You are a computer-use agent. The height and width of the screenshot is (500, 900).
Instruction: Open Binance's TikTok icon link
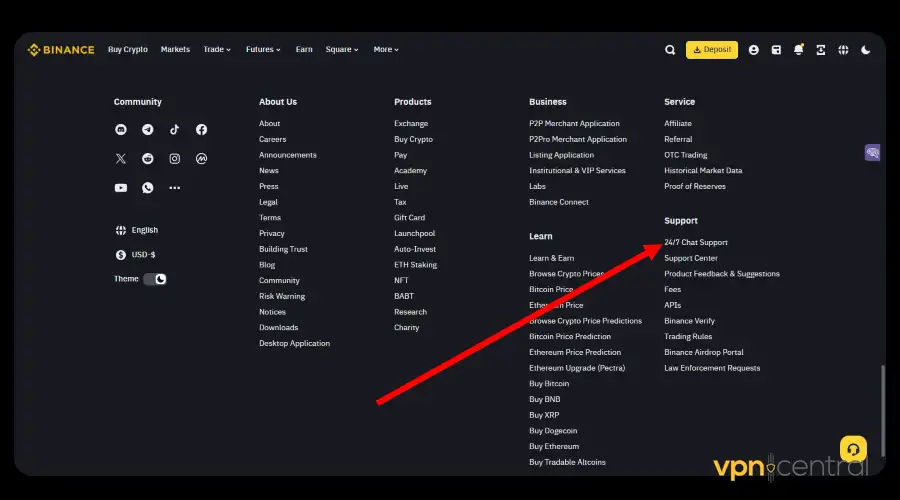(x=175, y=130)
